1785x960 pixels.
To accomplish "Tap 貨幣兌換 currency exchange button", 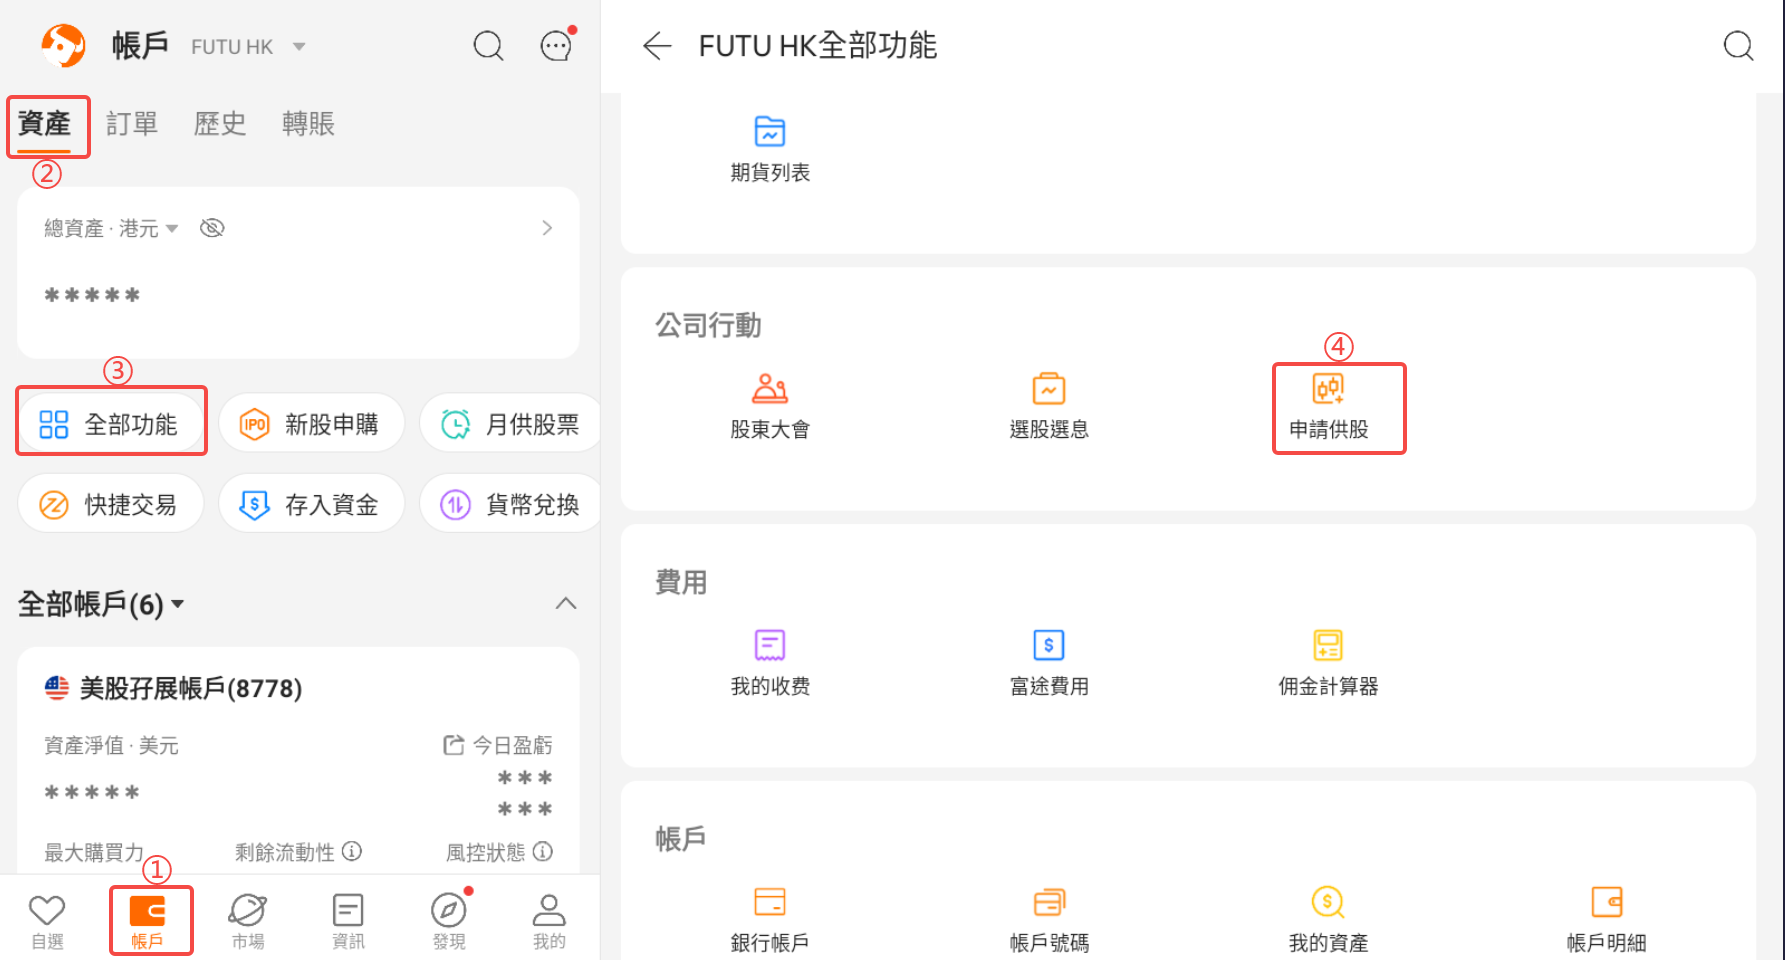I will coord(510,504).
